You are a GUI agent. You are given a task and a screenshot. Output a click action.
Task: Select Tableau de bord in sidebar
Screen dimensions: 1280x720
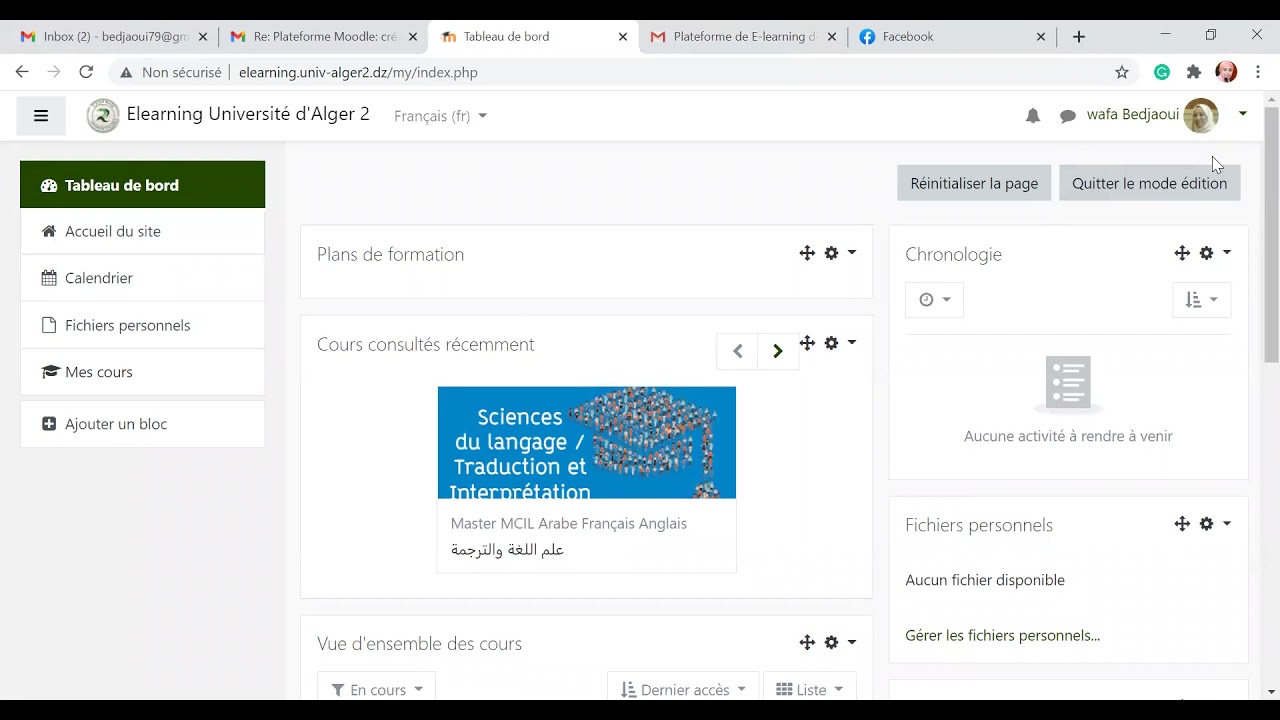(x=142, y=185)
